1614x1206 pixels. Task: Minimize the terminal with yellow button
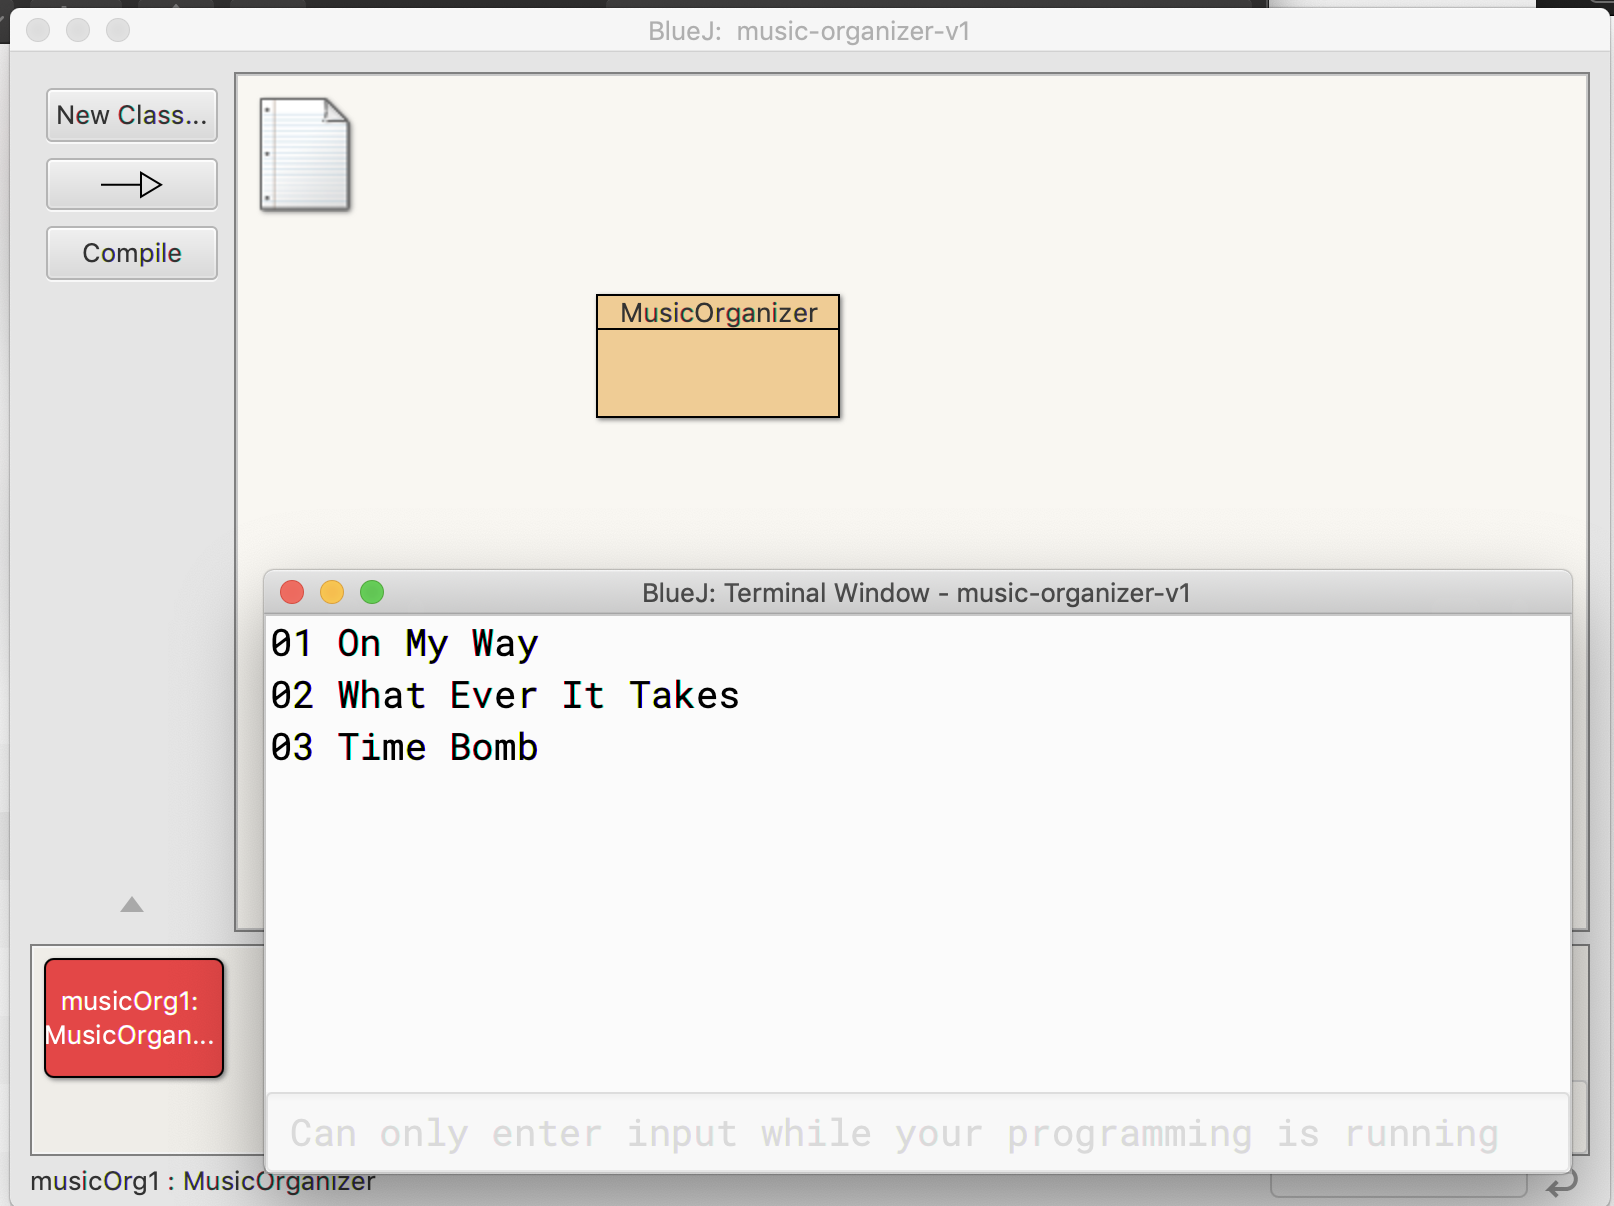[332, 593]
